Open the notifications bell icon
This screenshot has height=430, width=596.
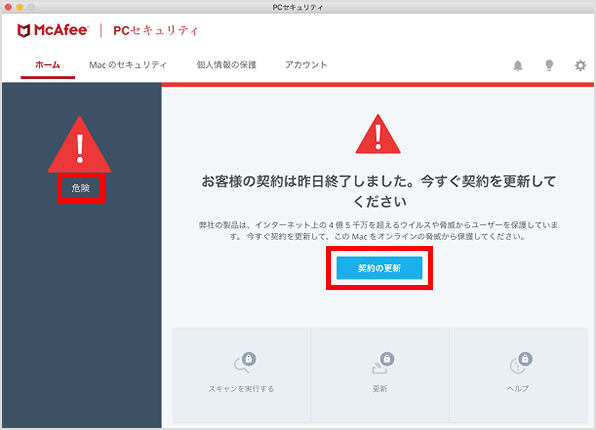pos(518,66)
